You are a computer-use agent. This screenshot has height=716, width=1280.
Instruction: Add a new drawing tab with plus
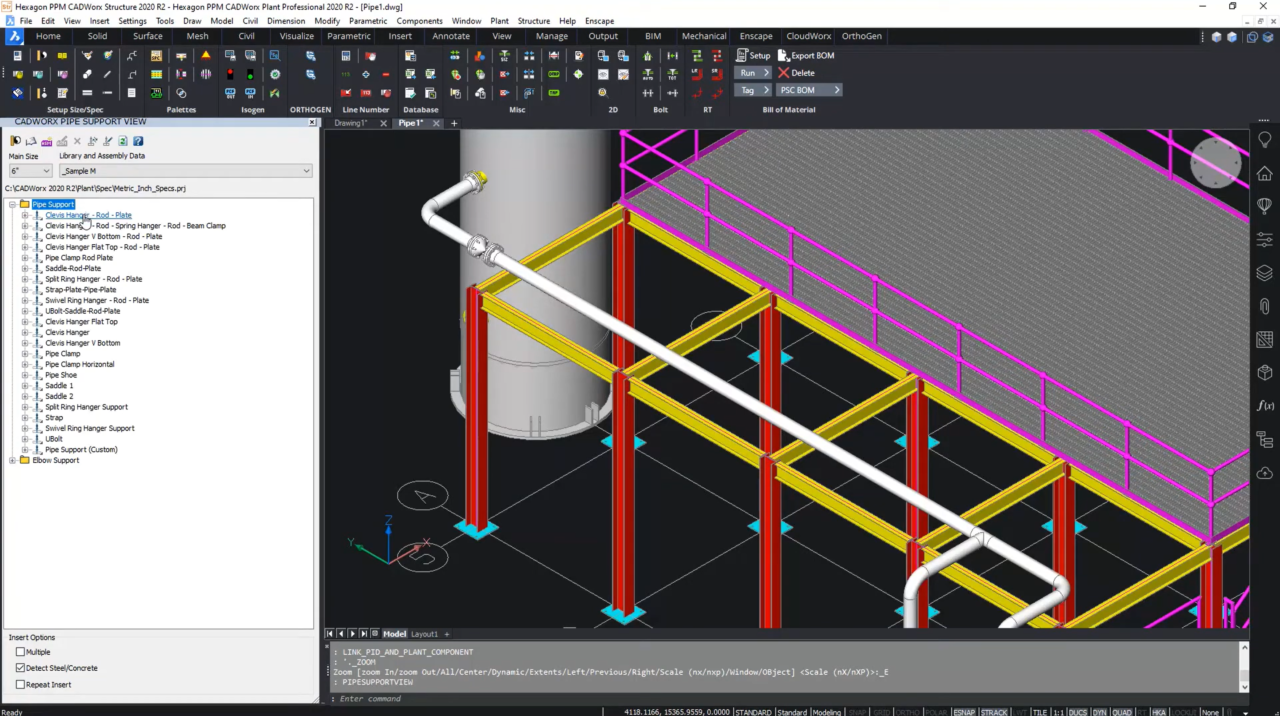pos(454,123)
